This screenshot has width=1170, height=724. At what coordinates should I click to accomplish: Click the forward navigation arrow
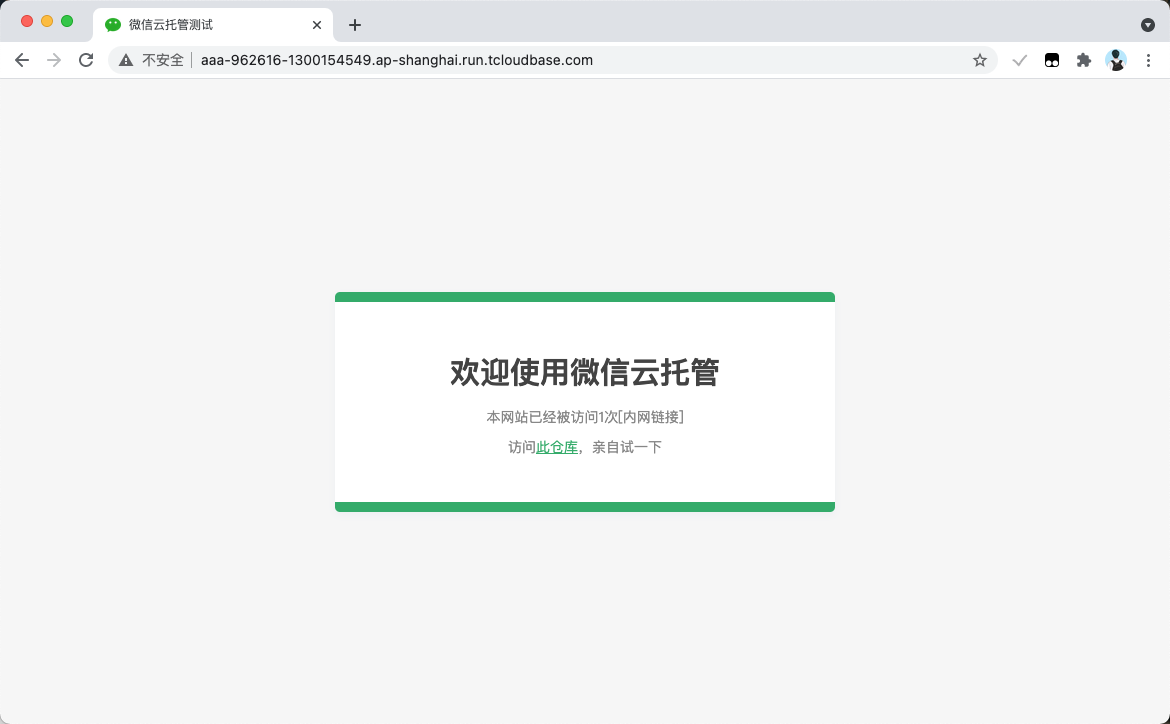(54, 60)
